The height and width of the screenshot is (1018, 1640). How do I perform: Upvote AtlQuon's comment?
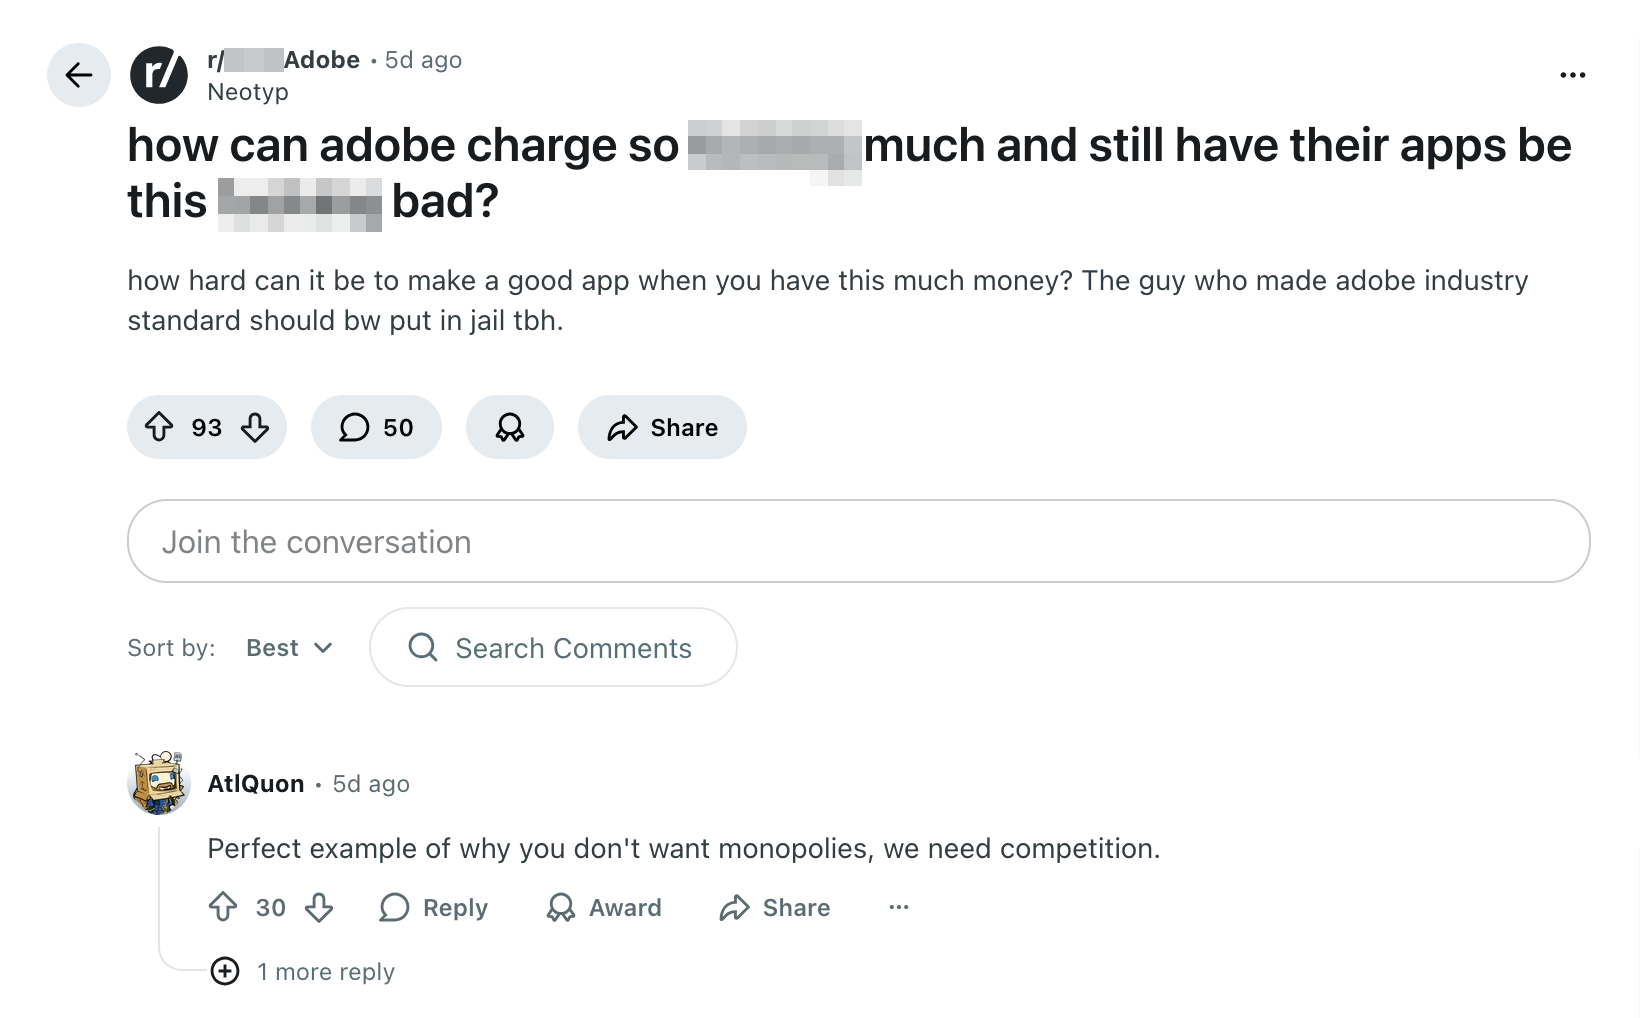(x=223, y=907)
